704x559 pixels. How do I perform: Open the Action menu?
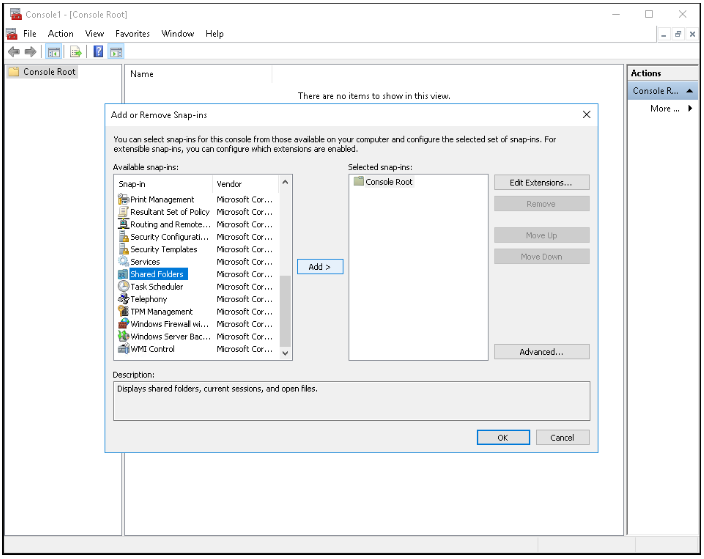point(60,34)
